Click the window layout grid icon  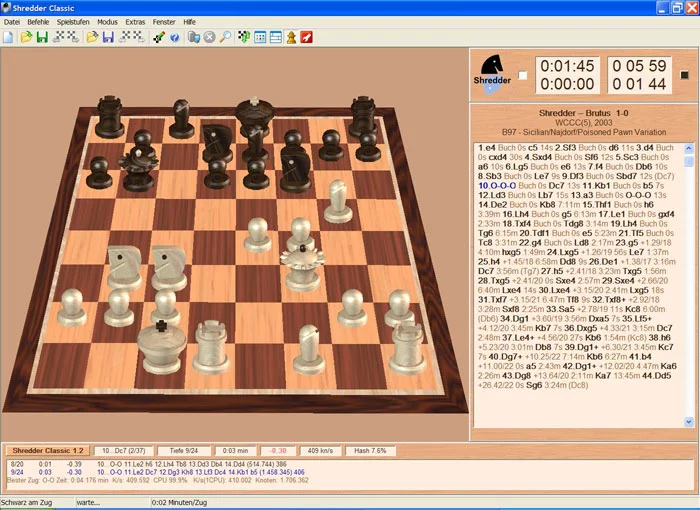pos(260,37)
